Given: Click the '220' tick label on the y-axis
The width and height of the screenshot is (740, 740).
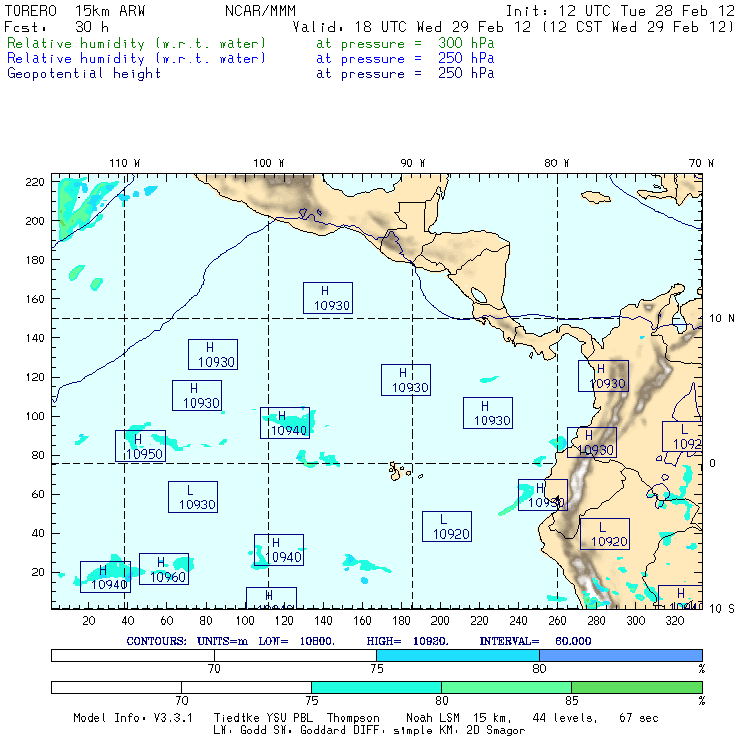Looking at the screenshot, I should coord(35,182).
